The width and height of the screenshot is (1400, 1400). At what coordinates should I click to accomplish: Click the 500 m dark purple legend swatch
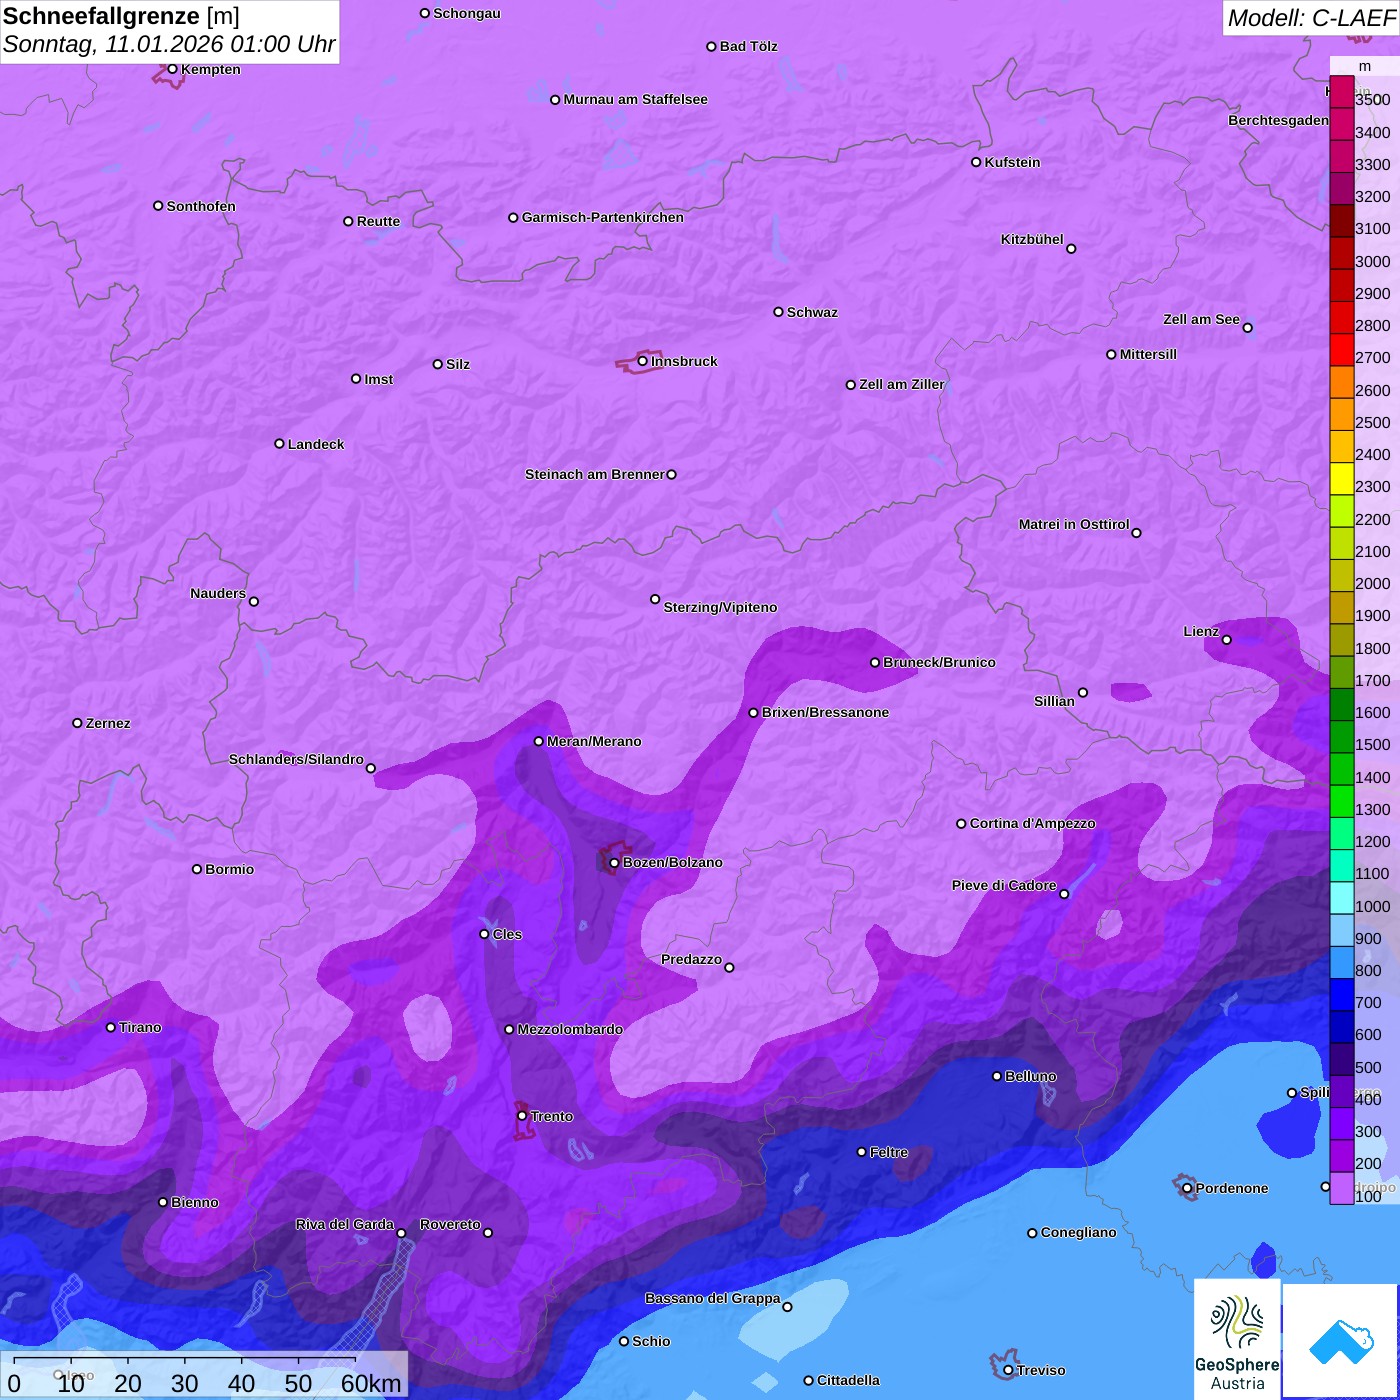(x=1341, y=1059)
